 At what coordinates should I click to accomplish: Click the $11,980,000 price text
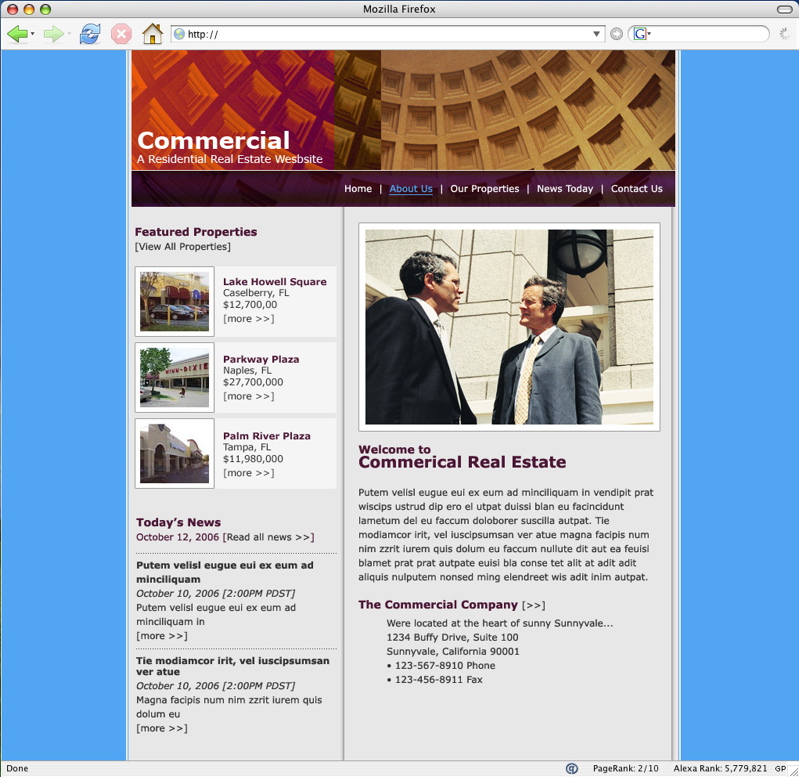pyautogui.click(x=253, y=459)
